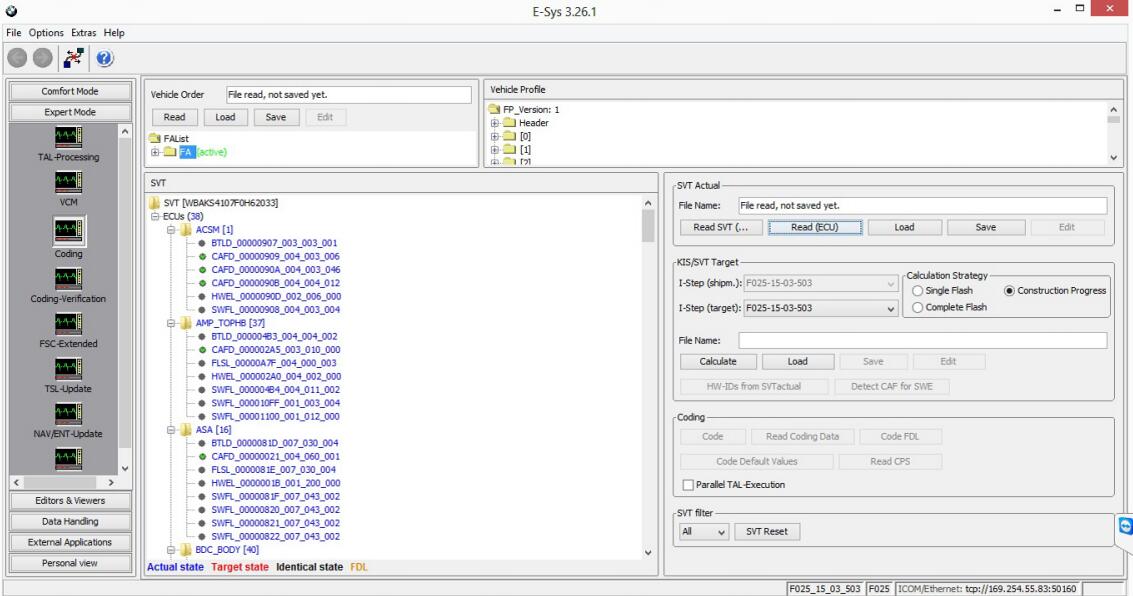Click the Vehicle Order Load button

pyautogui.click(x=225, y=117)
